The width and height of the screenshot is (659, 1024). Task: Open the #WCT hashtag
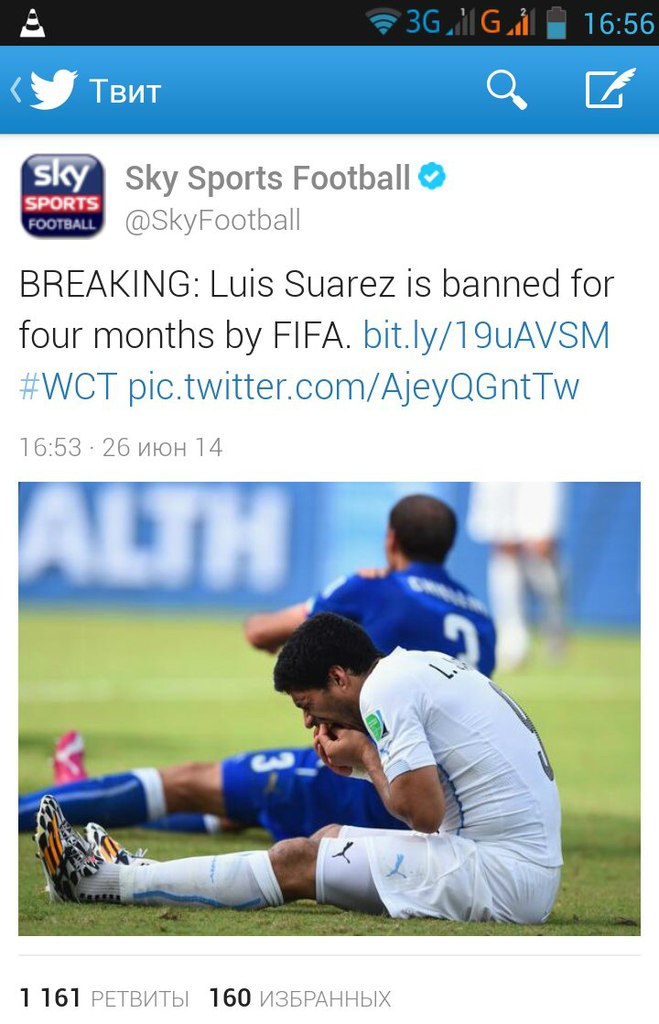[x=69, y=387]
